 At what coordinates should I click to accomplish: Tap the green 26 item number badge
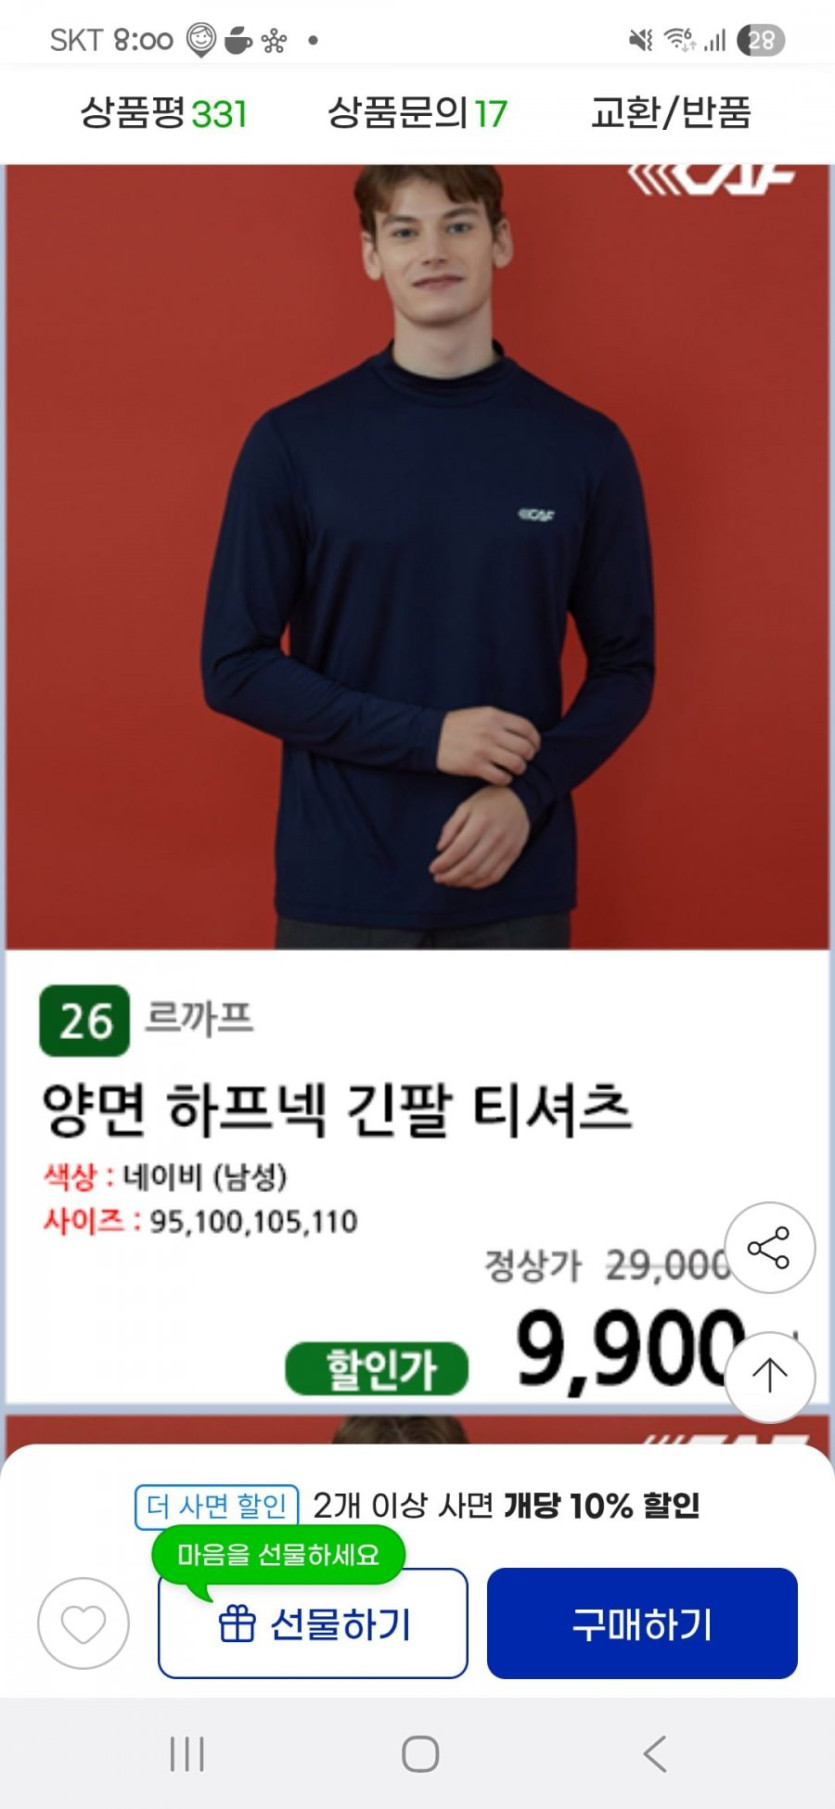click(x=85, y=1021)
